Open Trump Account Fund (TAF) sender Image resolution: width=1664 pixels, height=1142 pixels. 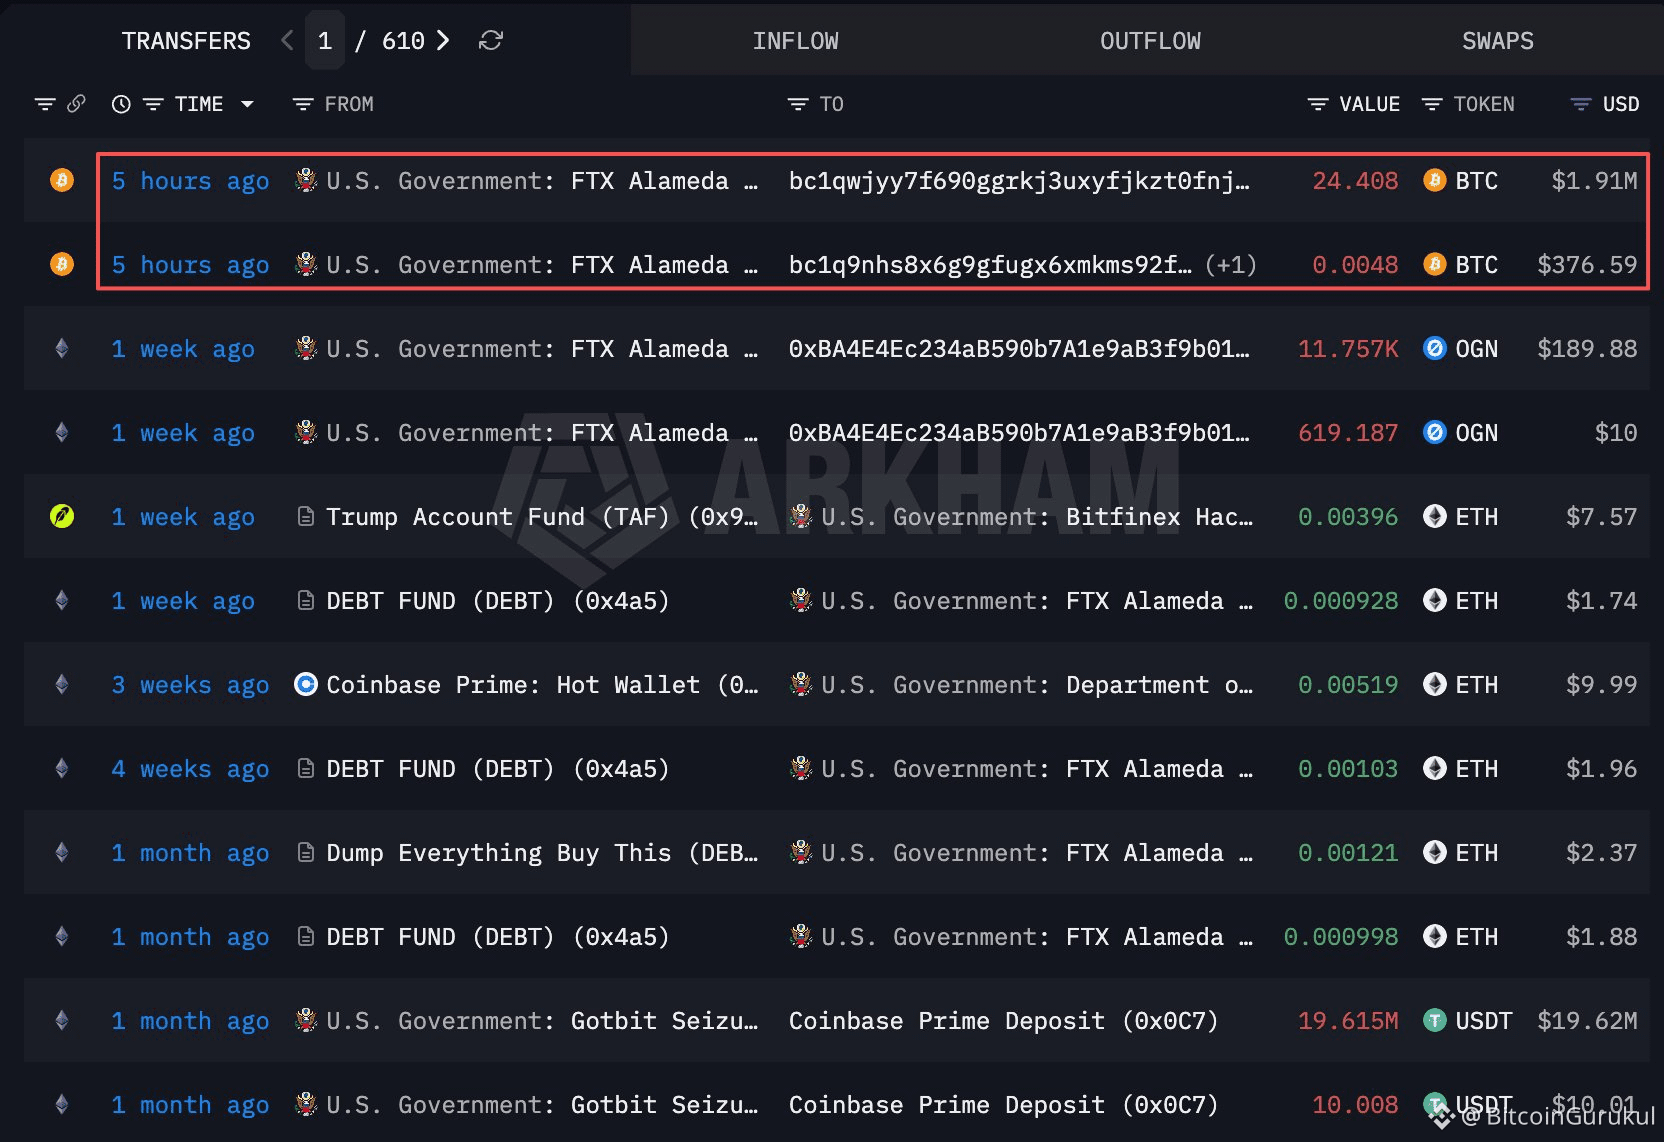(542, 517)
